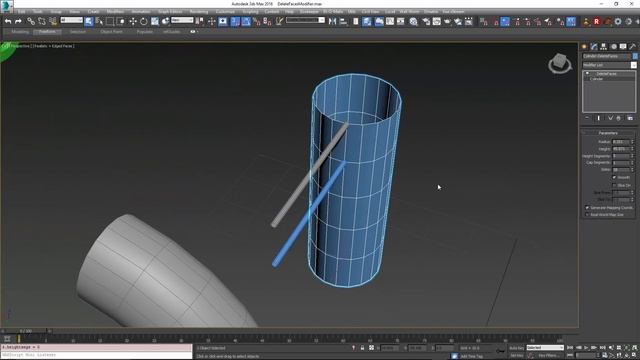Collapse the Parameters rollout header
Viewport: 640px width, 360px height.
pyautogui.click(x=608, y=133)
